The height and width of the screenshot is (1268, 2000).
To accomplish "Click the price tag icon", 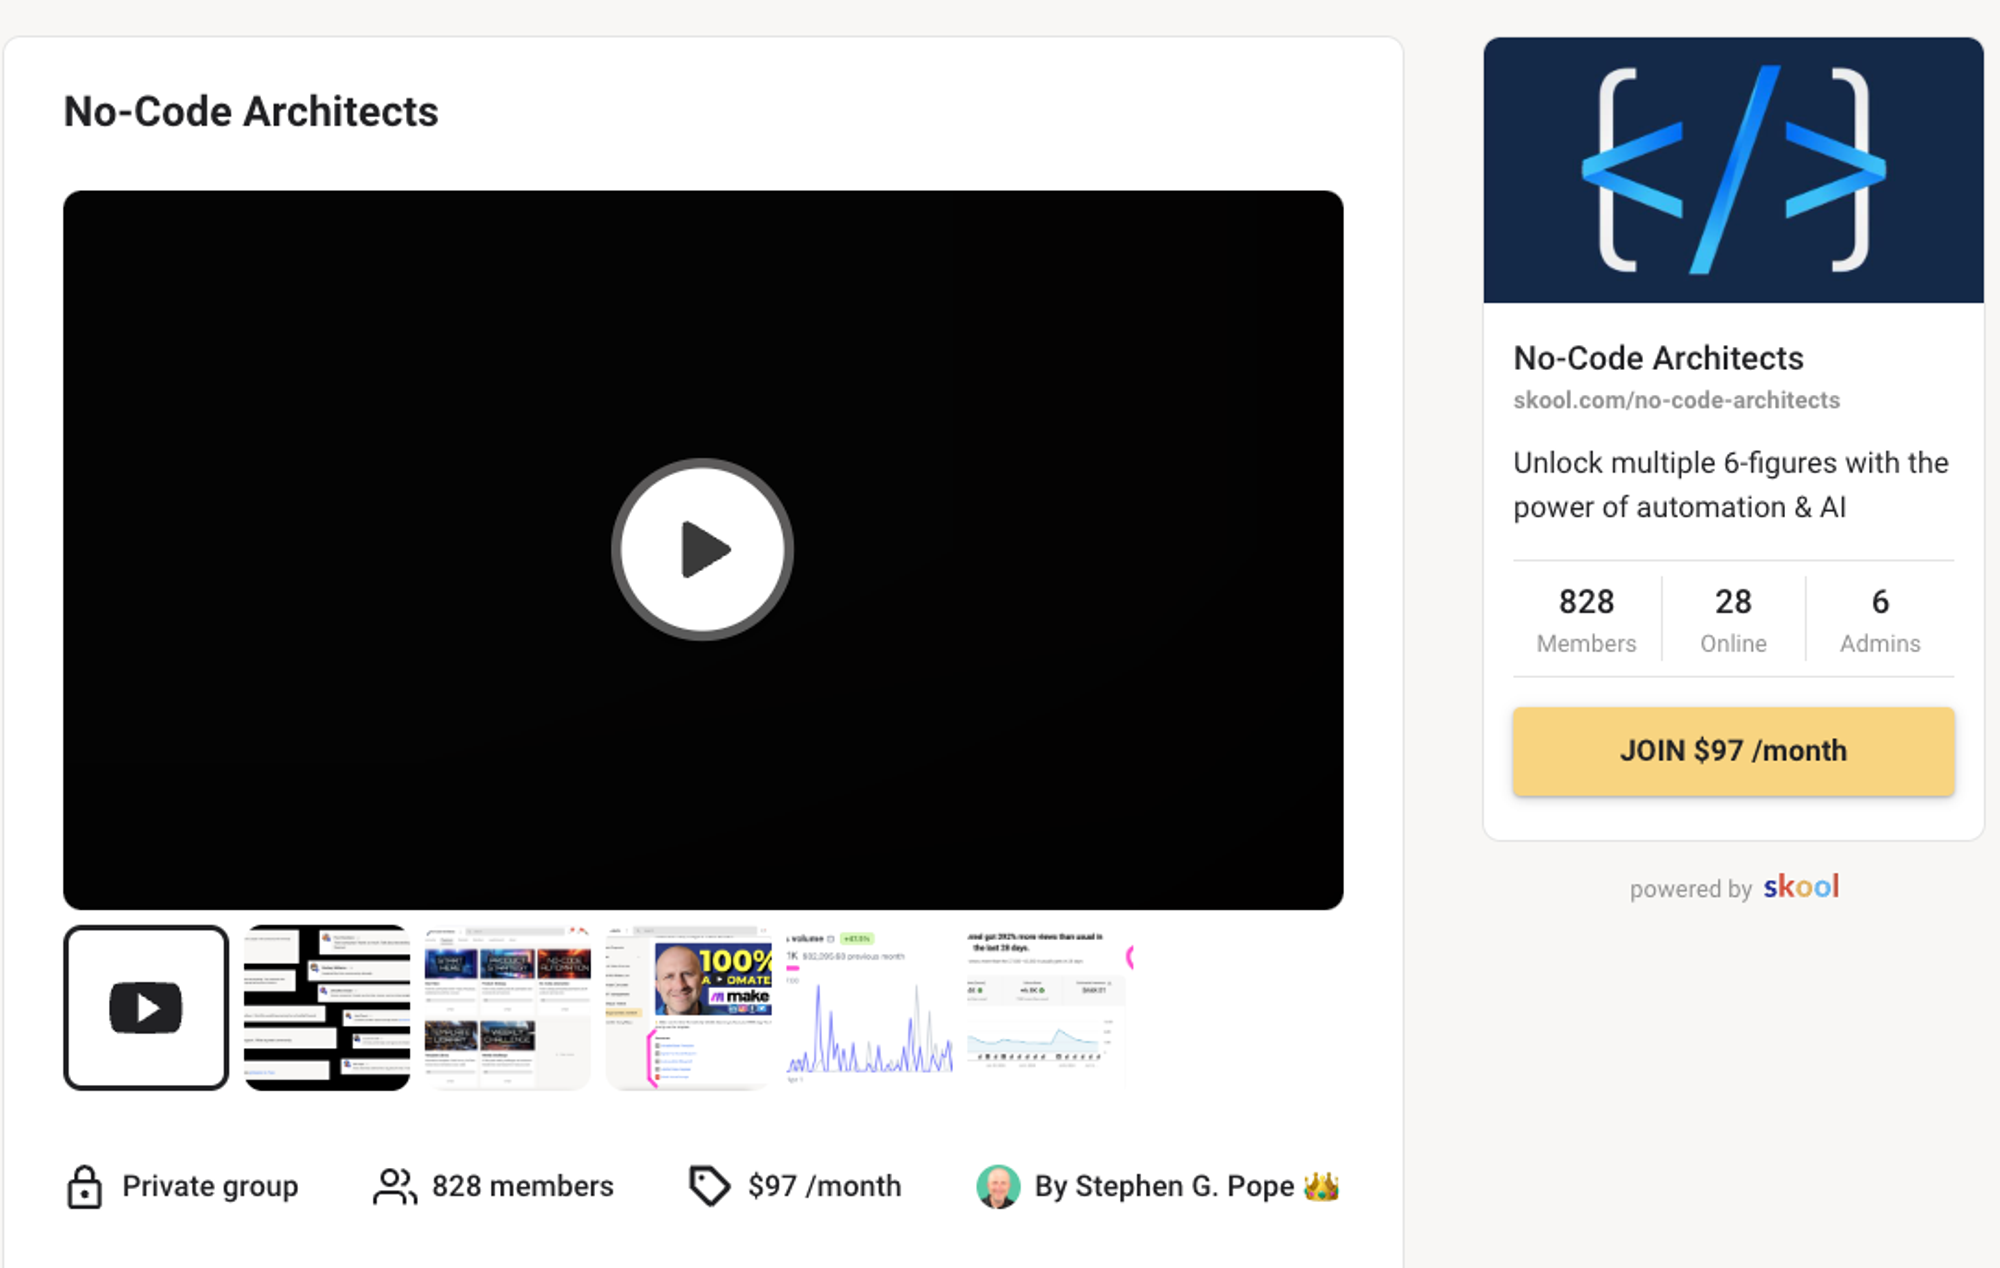I will pos(709,1187).
